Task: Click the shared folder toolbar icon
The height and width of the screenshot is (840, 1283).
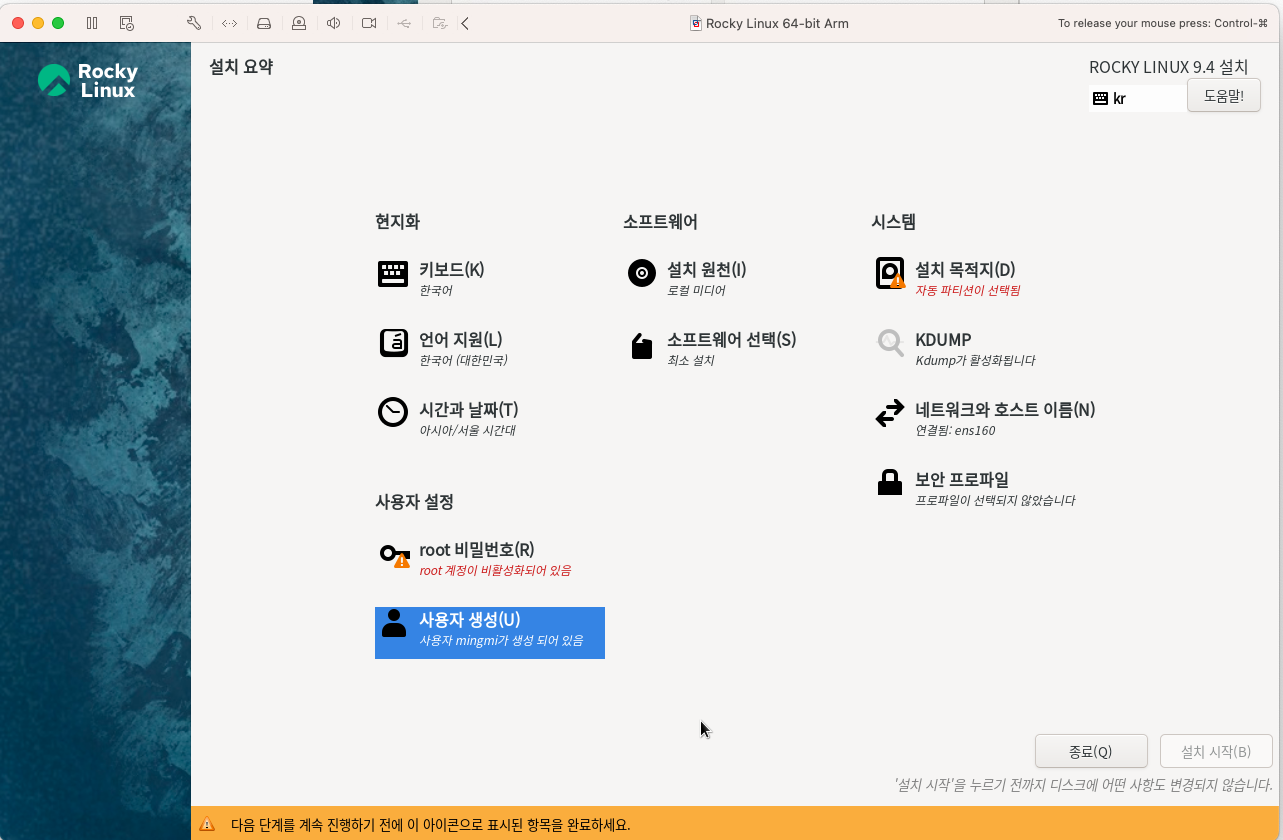Action: coord(439,23)
